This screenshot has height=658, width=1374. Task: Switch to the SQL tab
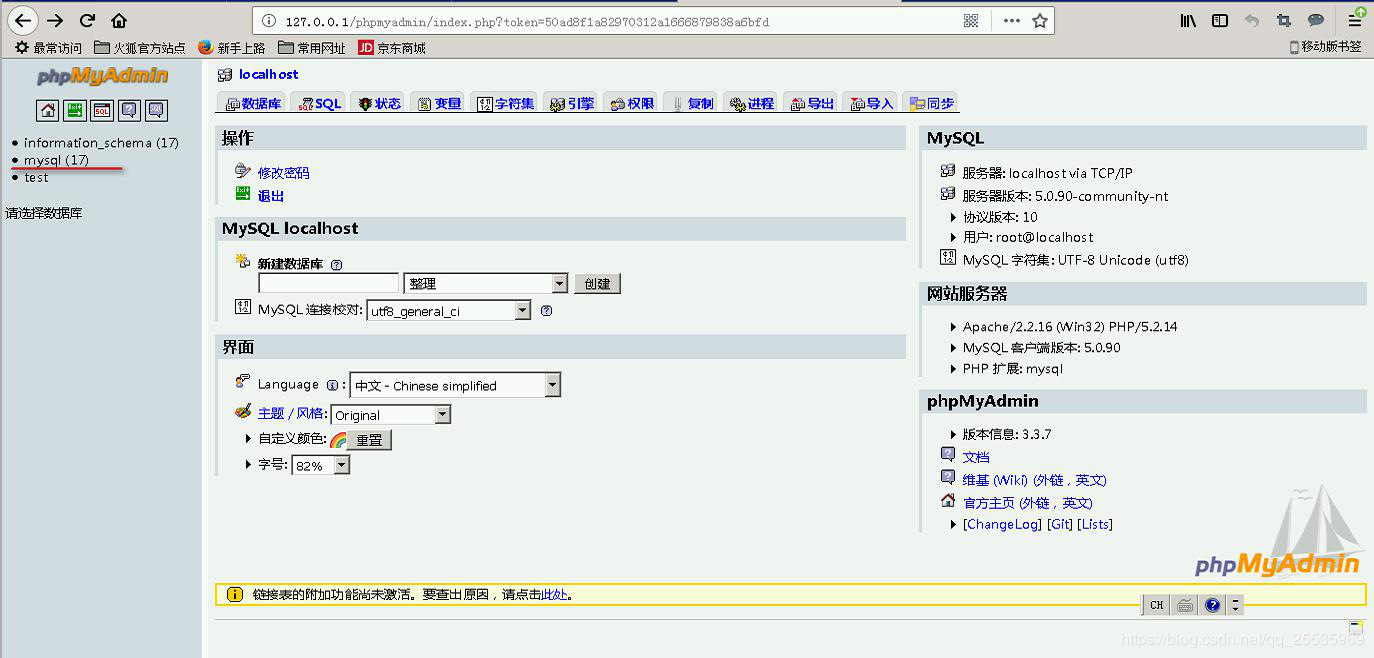[318, 103]
